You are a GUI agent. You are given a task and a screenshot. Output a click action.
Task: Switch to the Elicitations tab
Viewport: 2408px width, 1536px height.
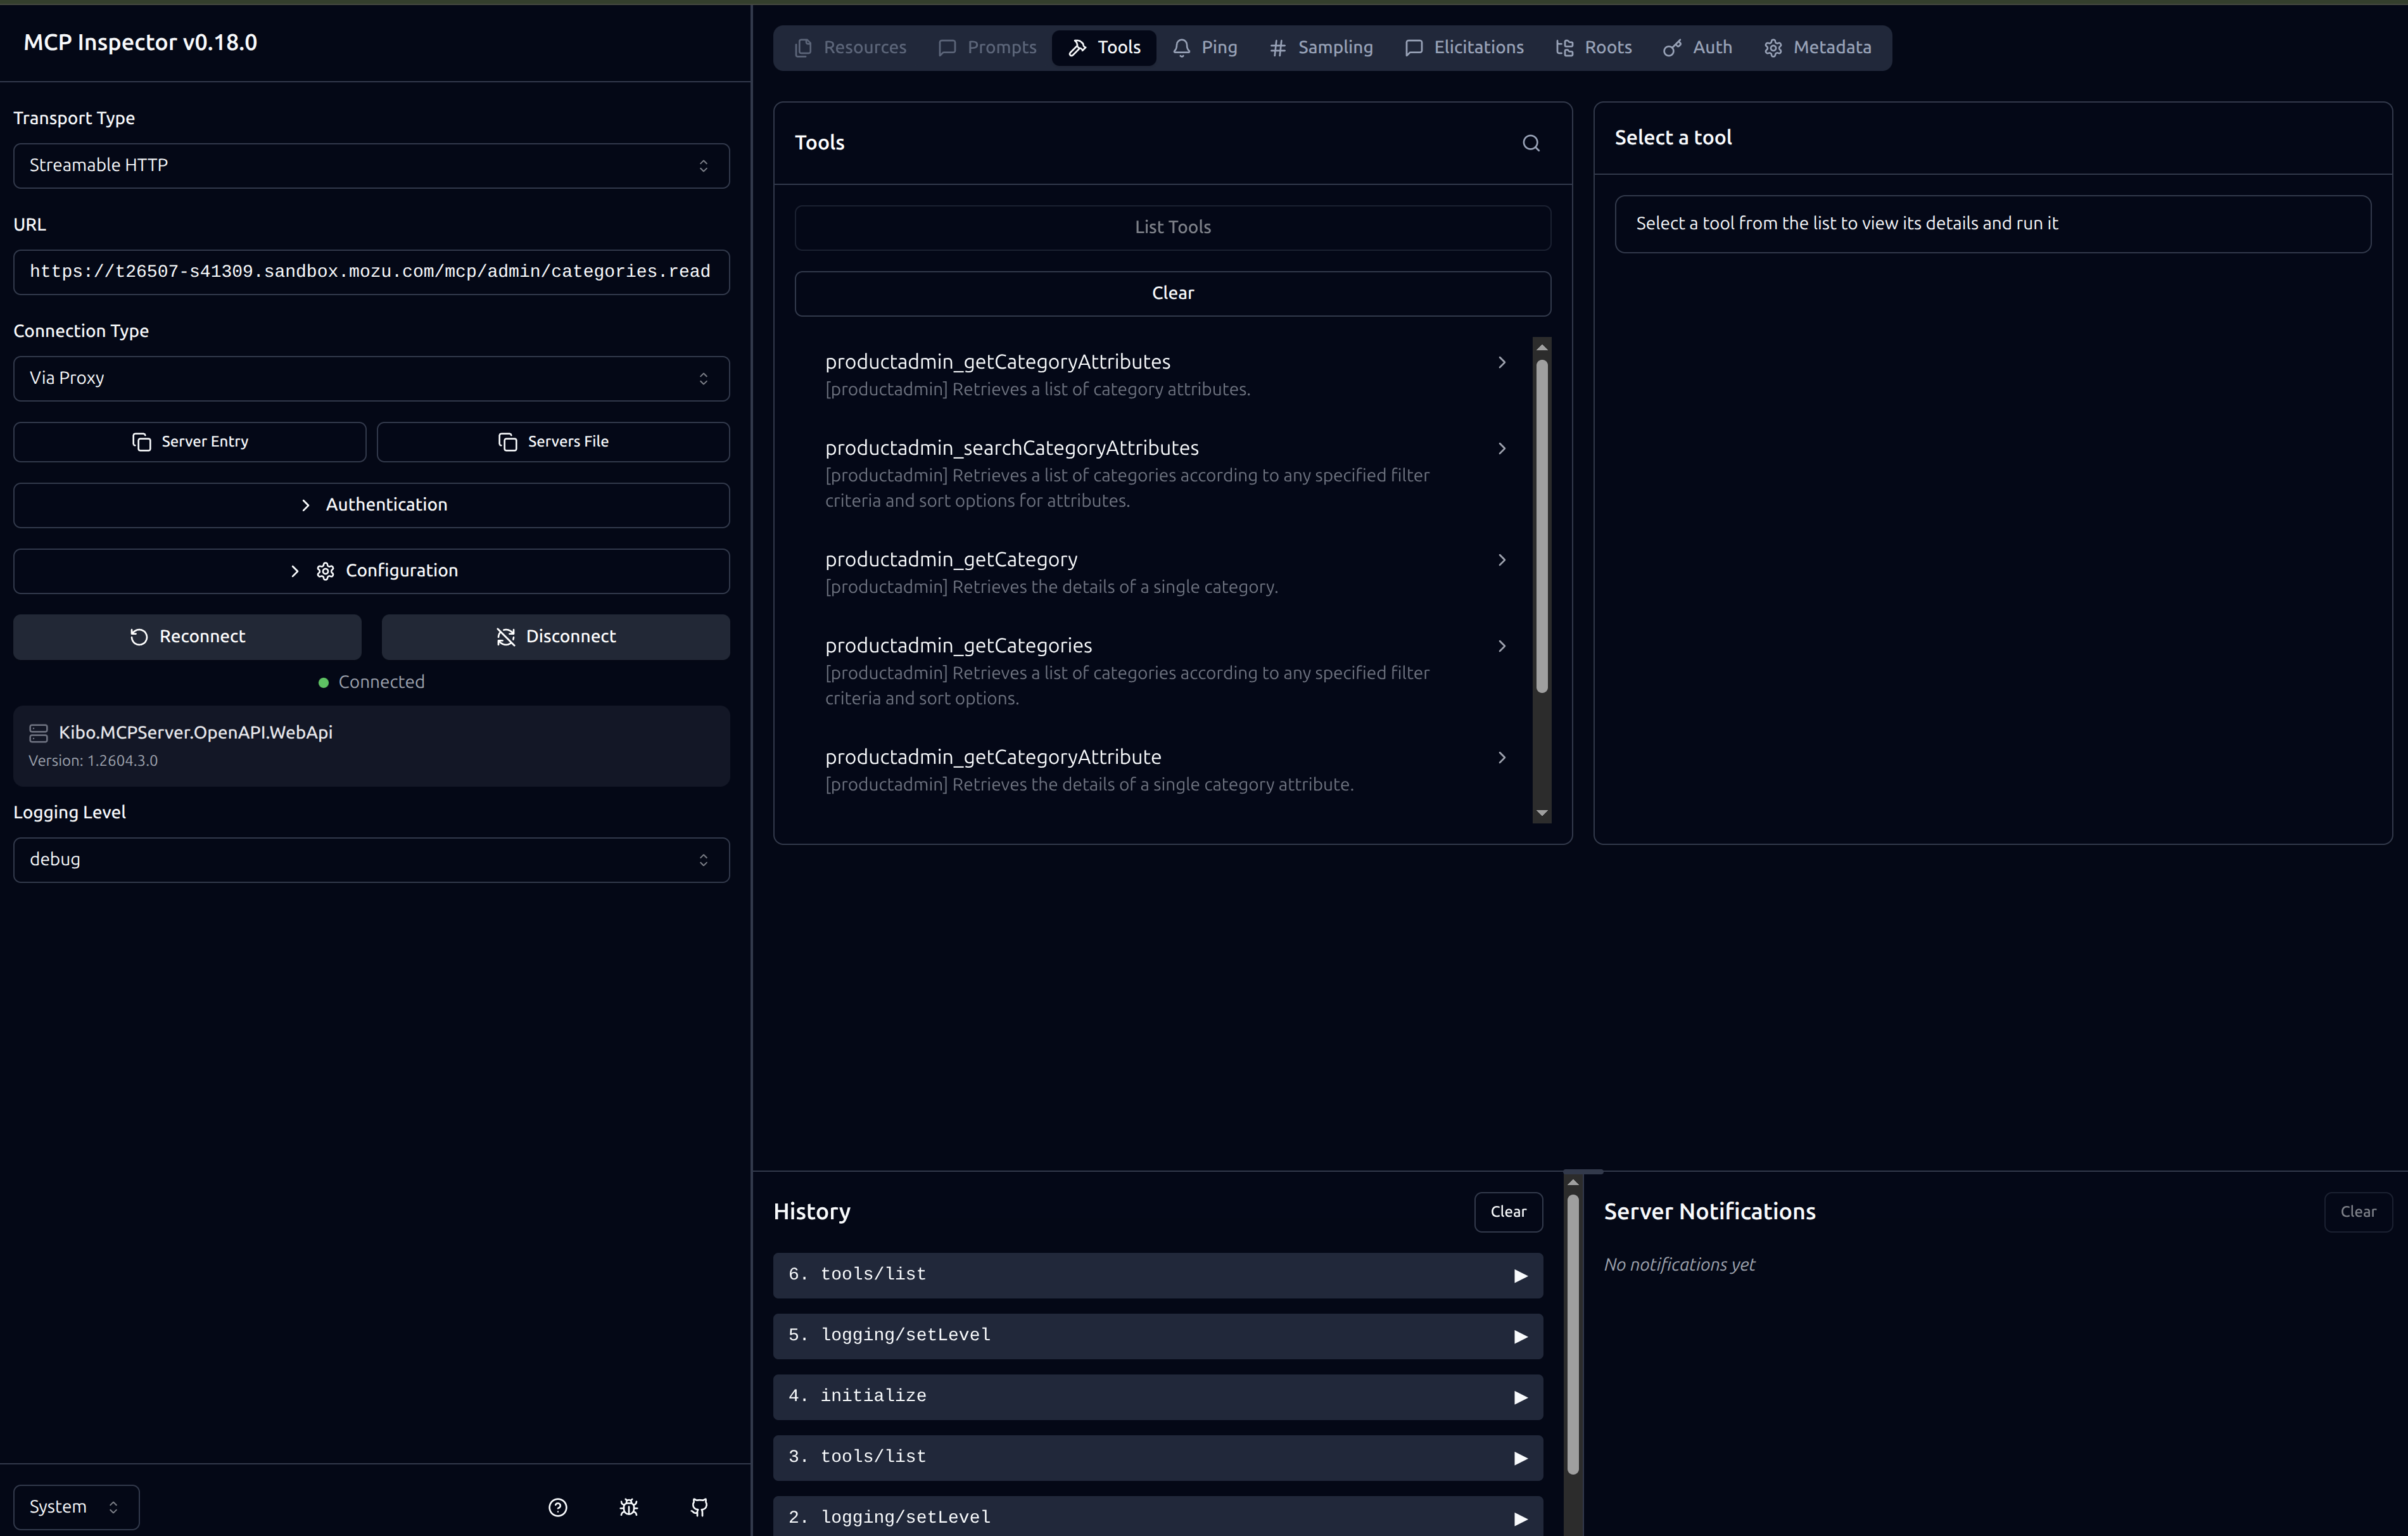click(1465, 47)
